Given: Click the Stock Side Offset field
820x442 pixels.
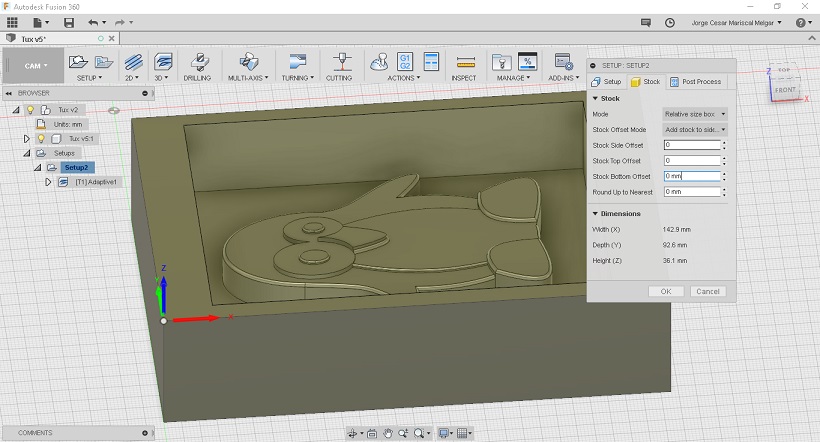Looking at the screenshot, I should [692, 145].
